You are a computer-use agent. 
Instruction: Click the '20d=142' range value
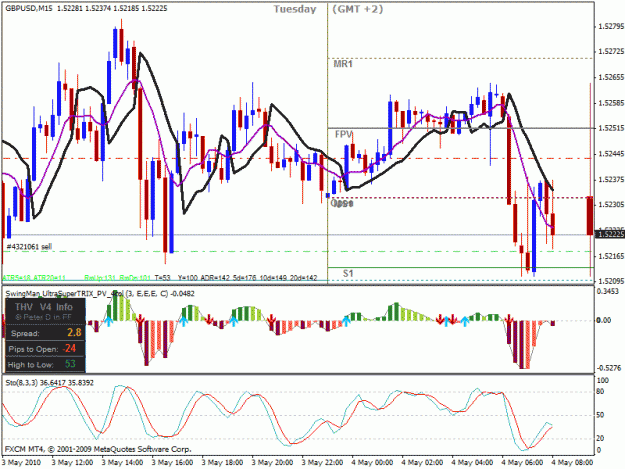(303, 278)
